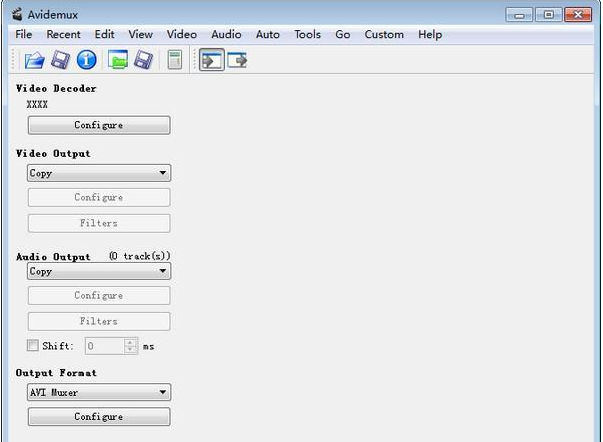Open the Audio menu

tap(226, 35)
